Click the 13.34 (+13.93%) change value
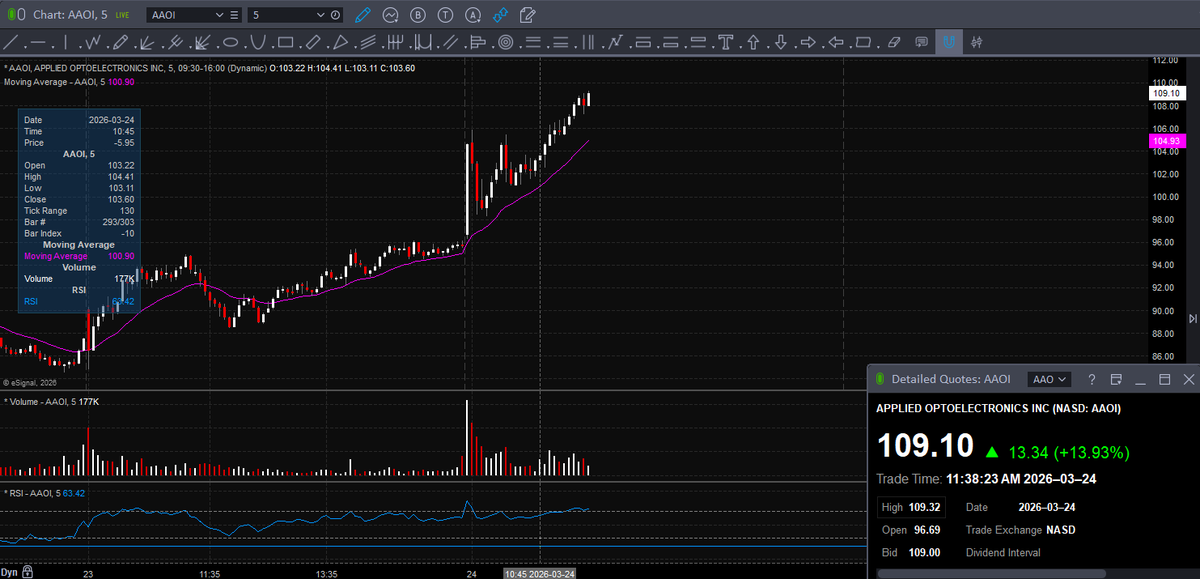Viewport: 1200px width, 579px height. (1069, 452)
